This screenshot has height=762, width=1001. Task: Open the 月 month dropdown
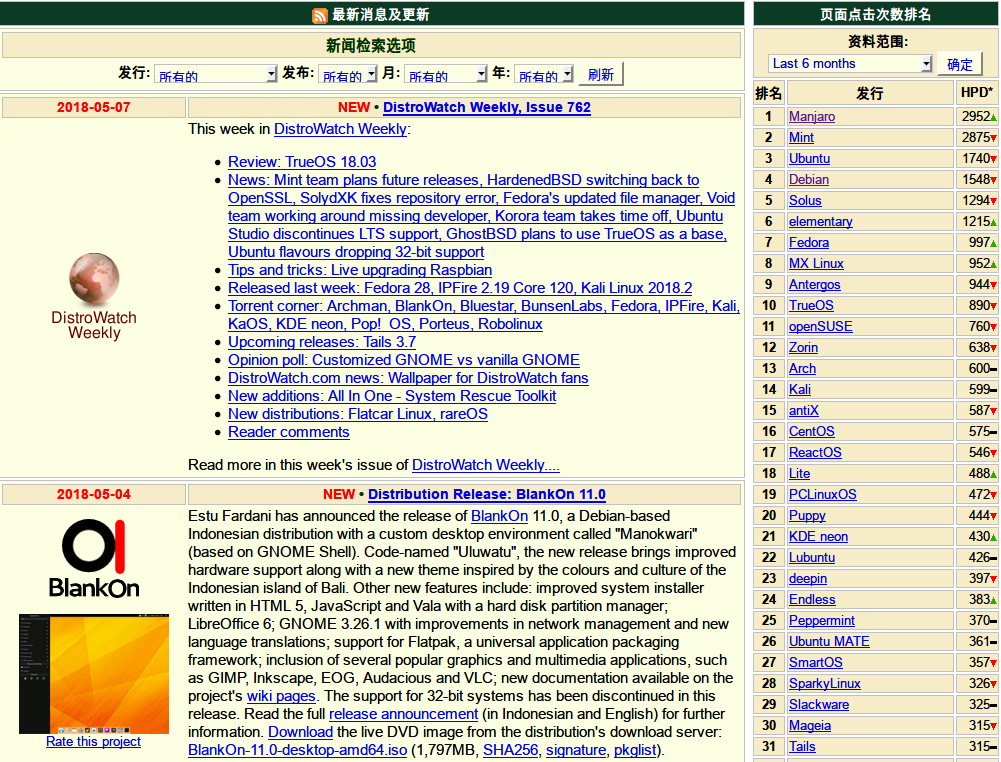tap(446, 74)
